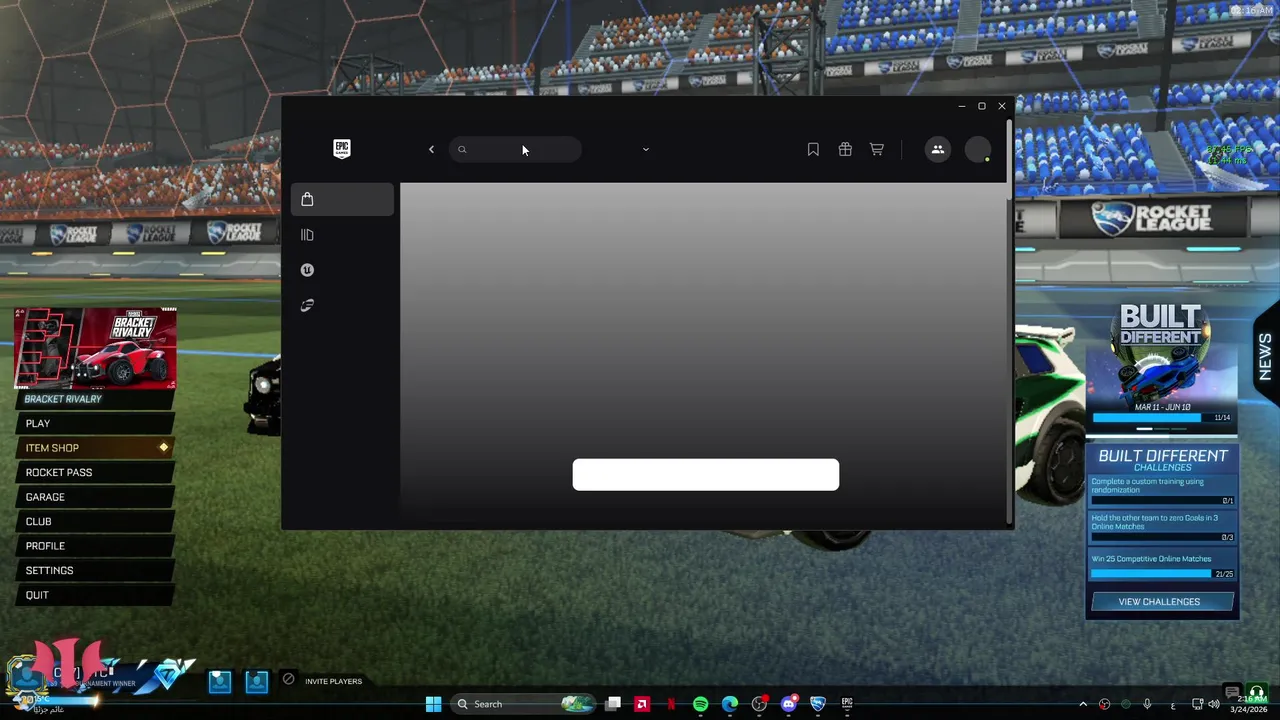This screenshot has width=1280, height=720.
Task: Open AMD Software from the taskbar
Action: pyautogui.click(x=642, y=704)
